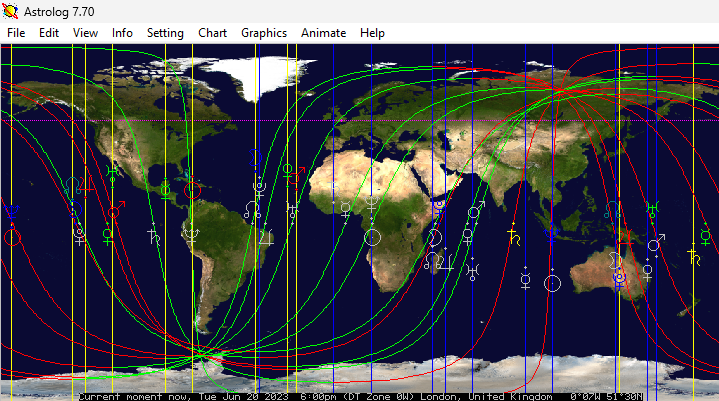Expand the Graphics menu

click(x=264, y=33)
